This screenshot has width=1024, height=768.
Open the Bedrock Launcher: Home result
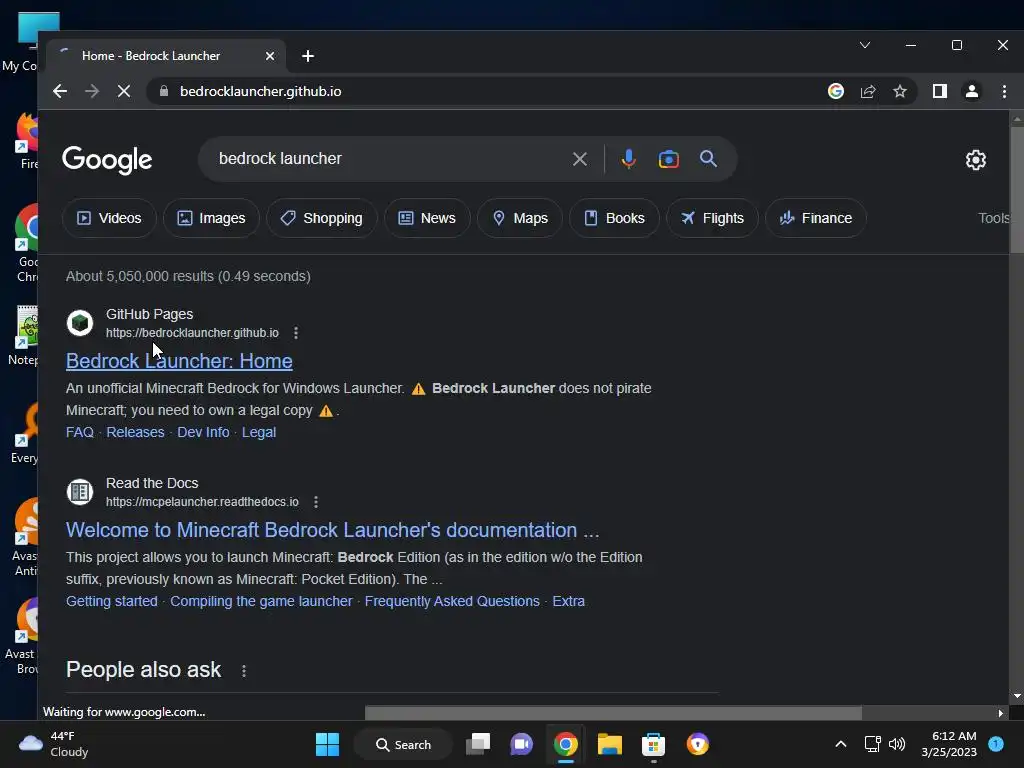tap(179, 361)
